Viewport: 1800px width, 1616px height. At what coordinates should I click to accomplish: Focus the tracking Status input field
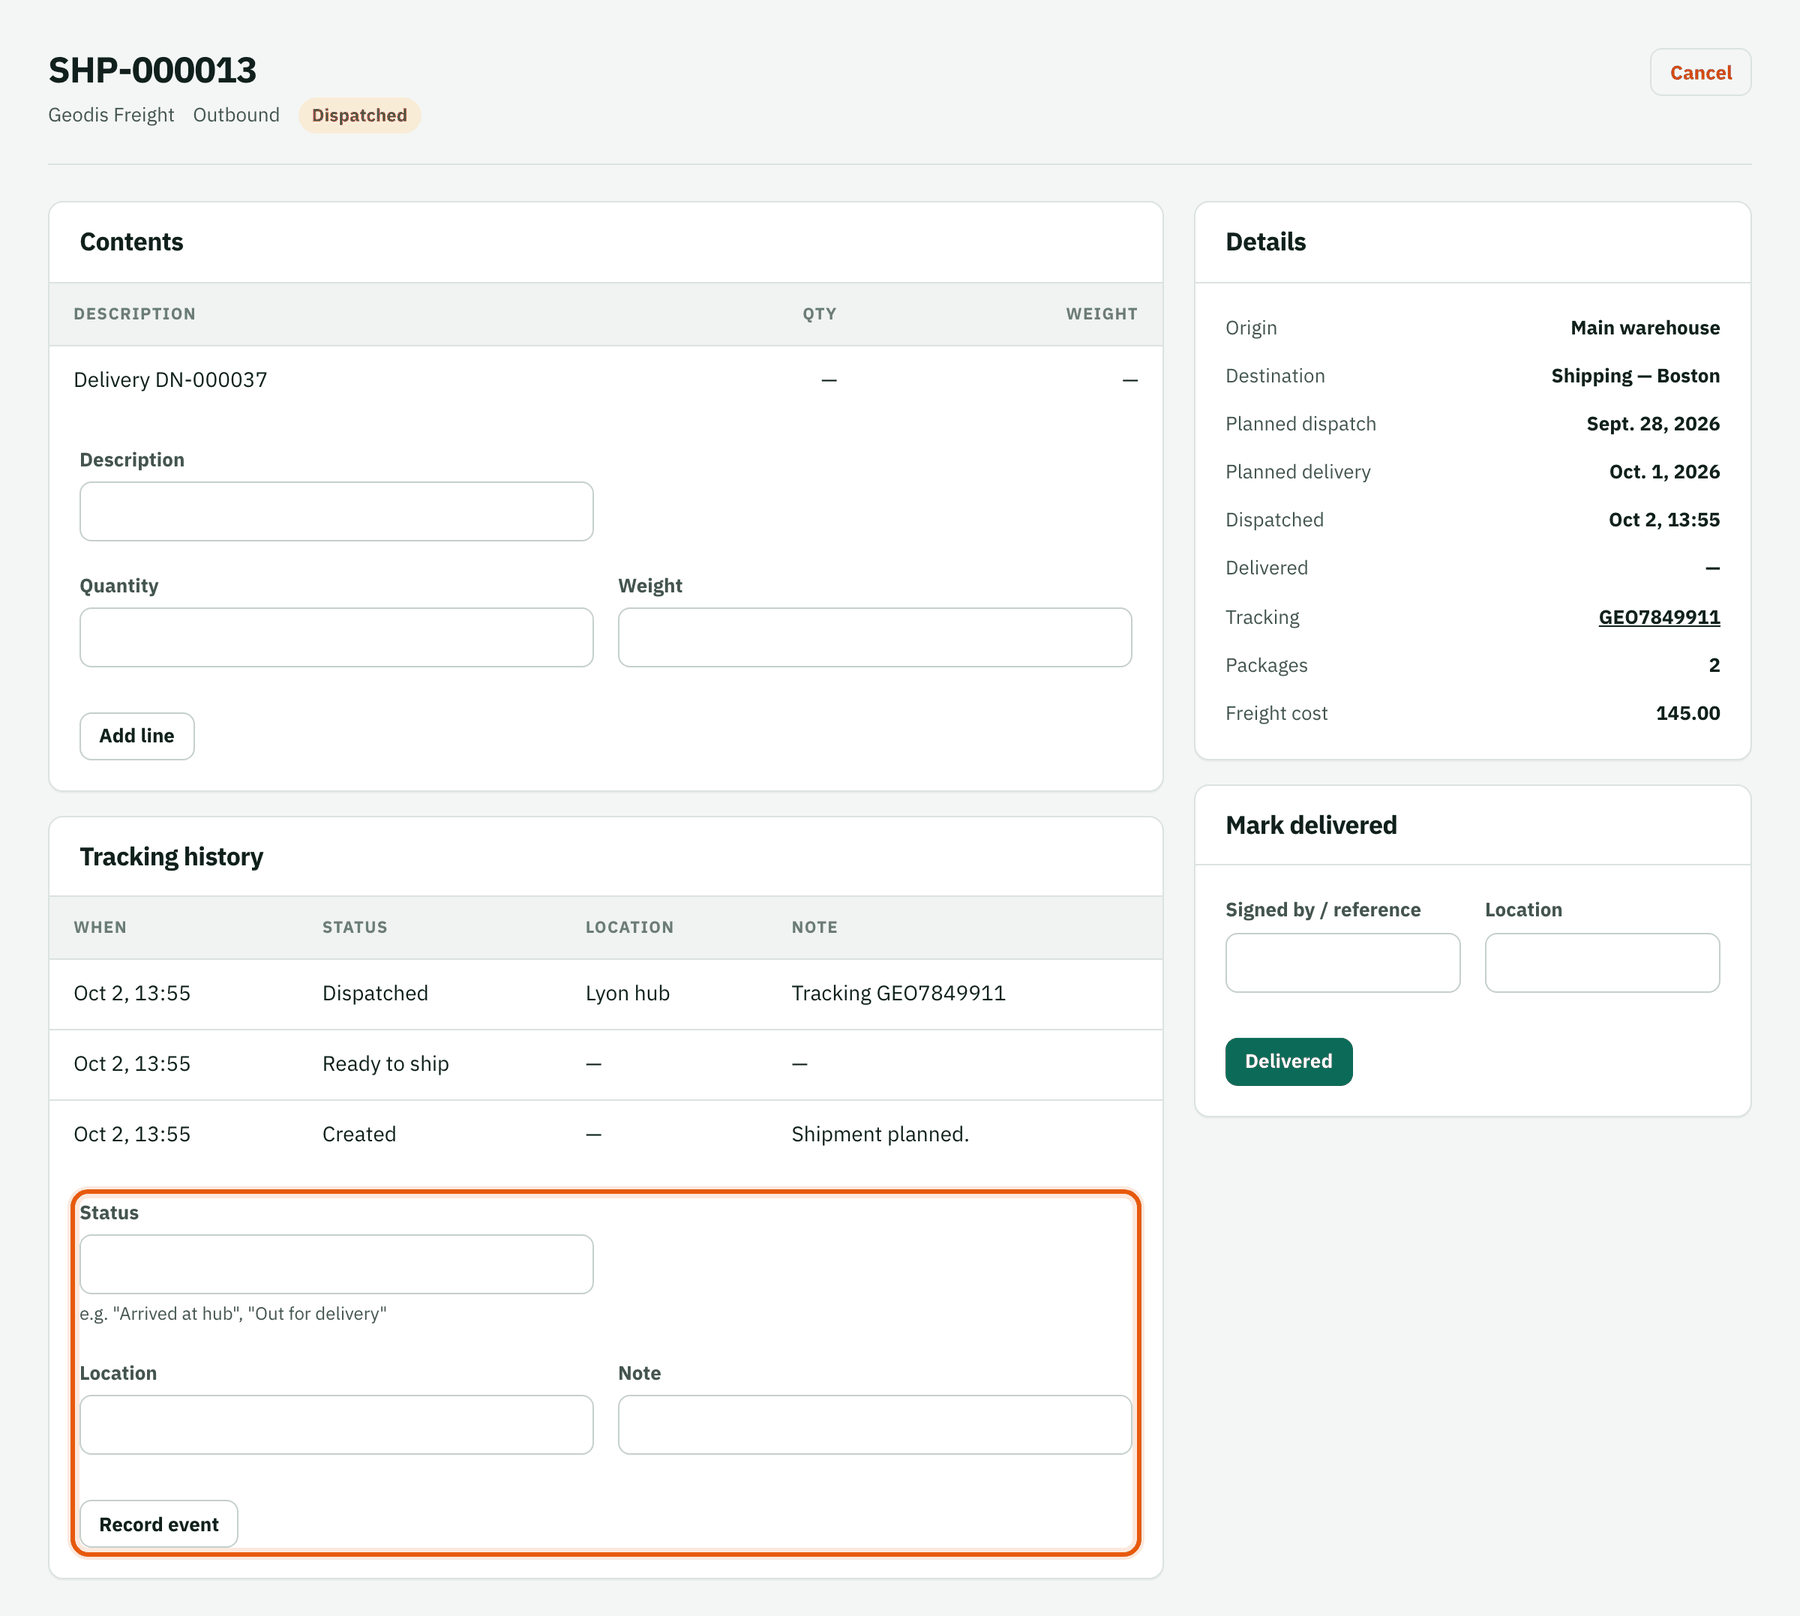336,1264
